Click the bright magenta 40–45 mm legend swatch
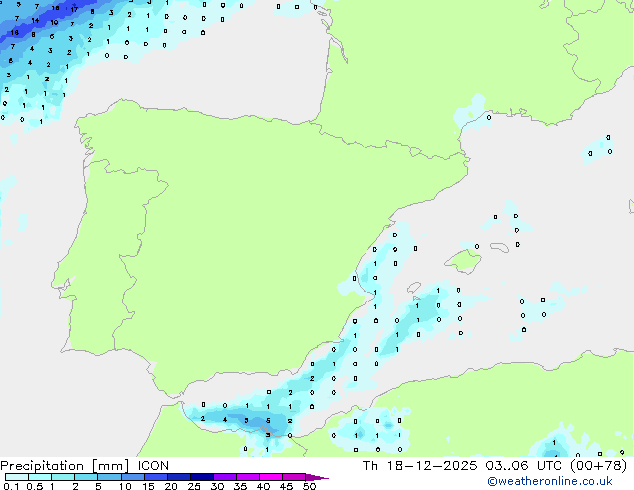This screenshot has width=634, height=490. coord(271,477)
